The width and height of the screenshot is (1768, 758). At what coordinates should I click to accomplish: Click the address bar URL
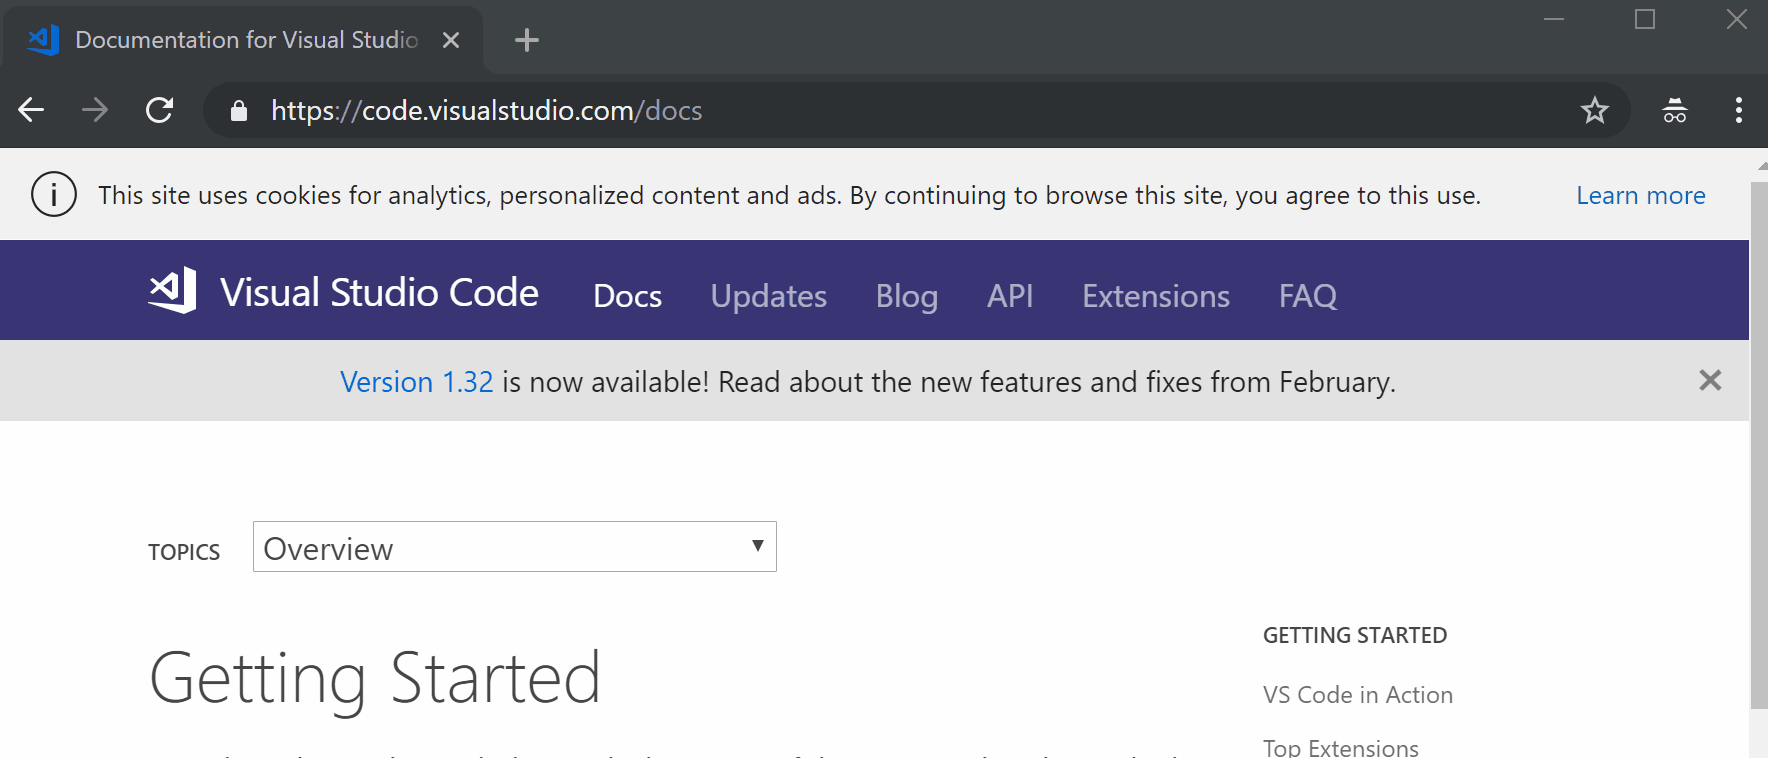[x=486, y=110]
